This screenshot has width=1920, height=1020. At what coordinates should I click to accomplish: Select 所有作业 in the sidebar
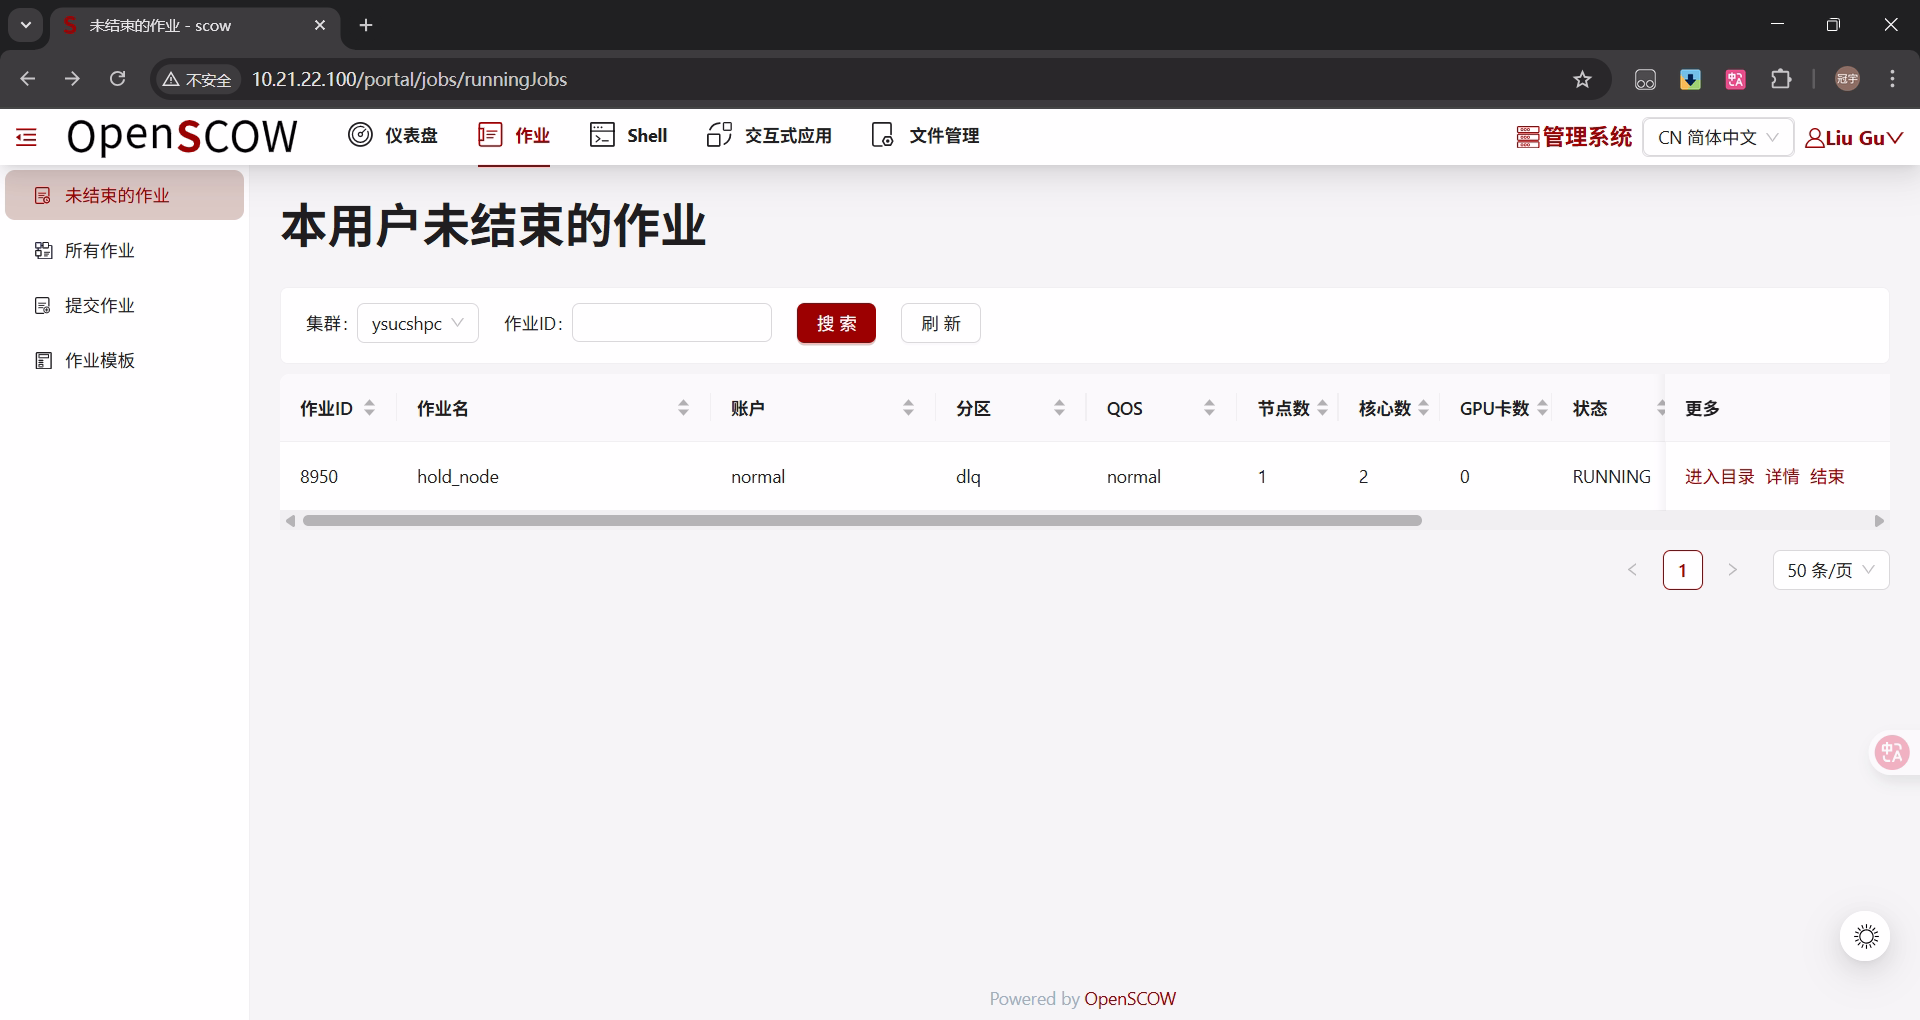(x=99, y=250)
